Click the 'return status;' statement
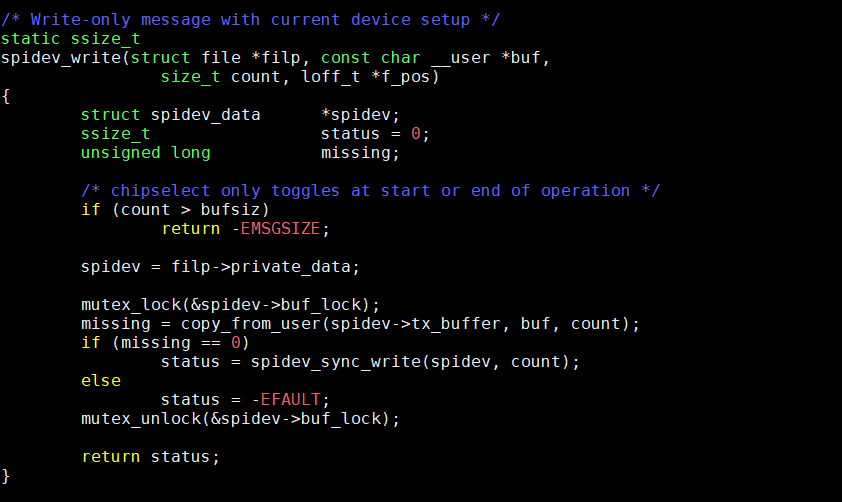The height and width of the screenshot is (502, 842). (150, 457)
